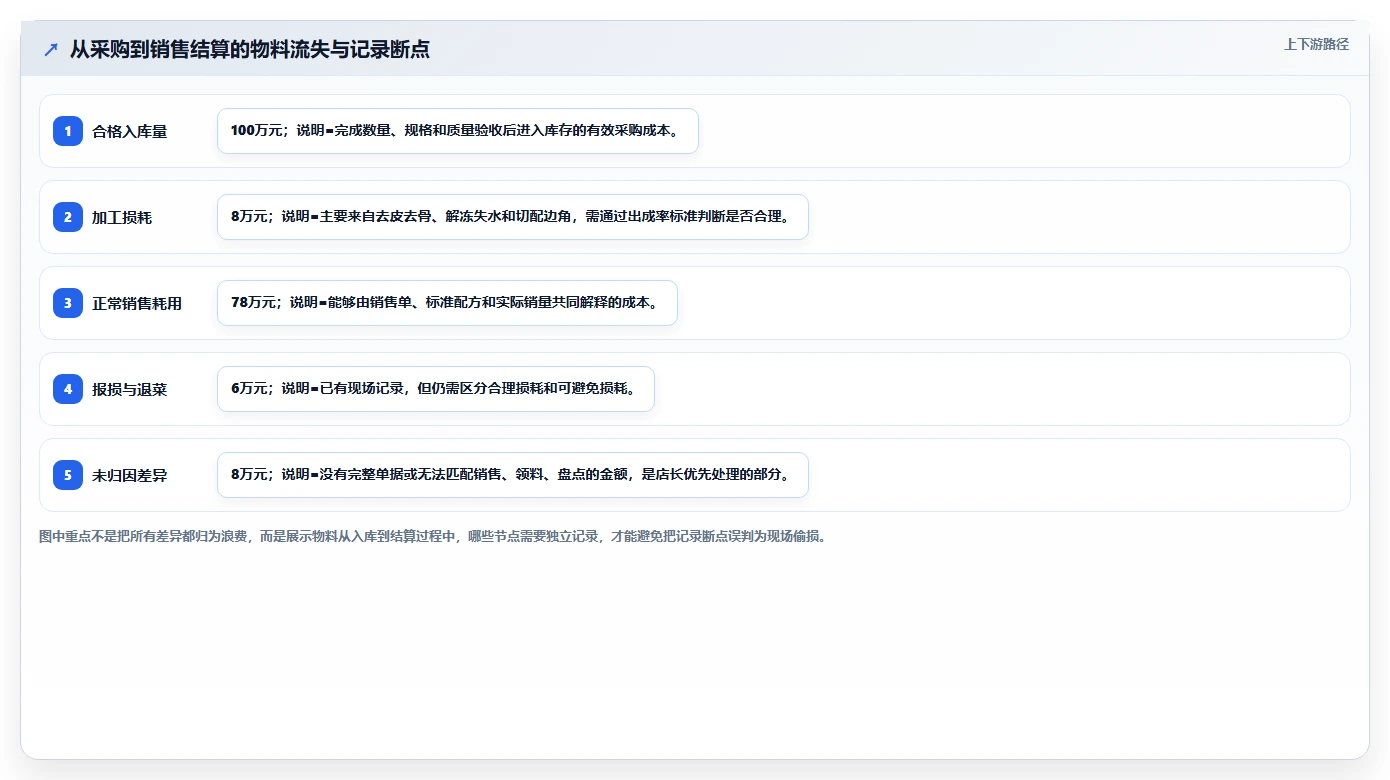Open the 78万元 description box
This screenshot has height=780, width=1390.
(447, 303)
